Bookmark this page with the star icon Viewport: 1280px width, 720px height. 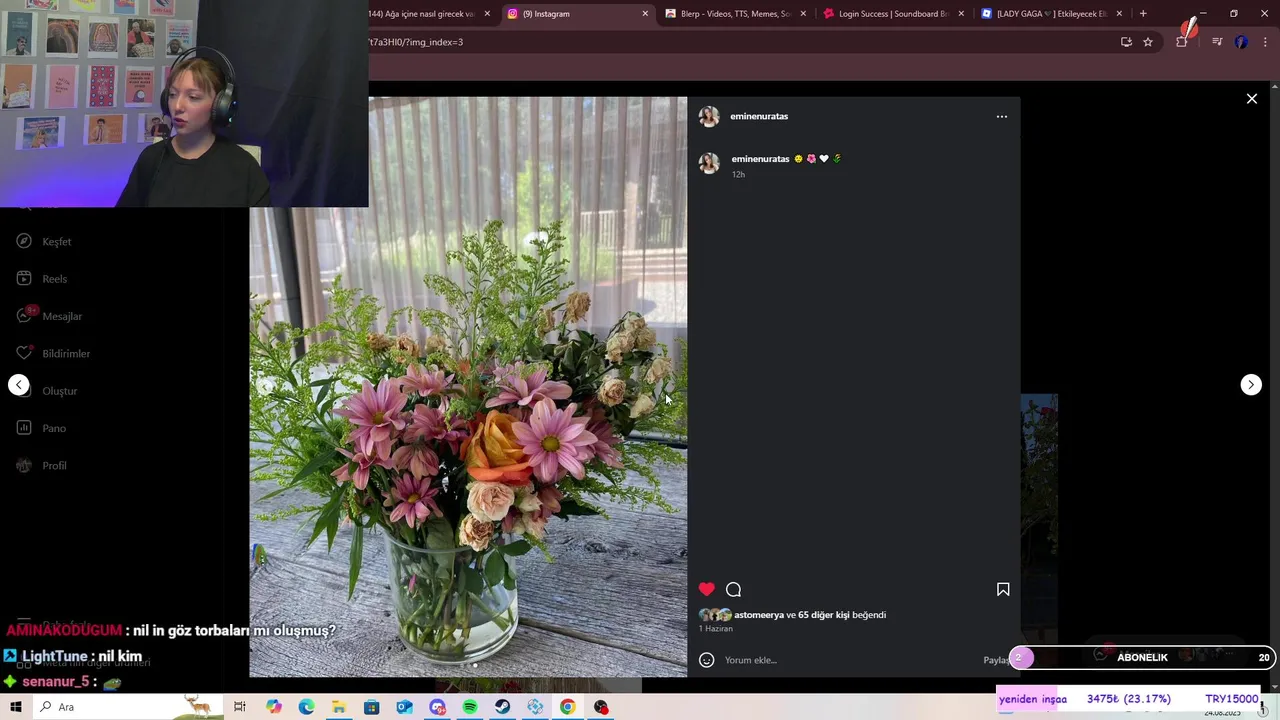click(x=1148, y=42)
